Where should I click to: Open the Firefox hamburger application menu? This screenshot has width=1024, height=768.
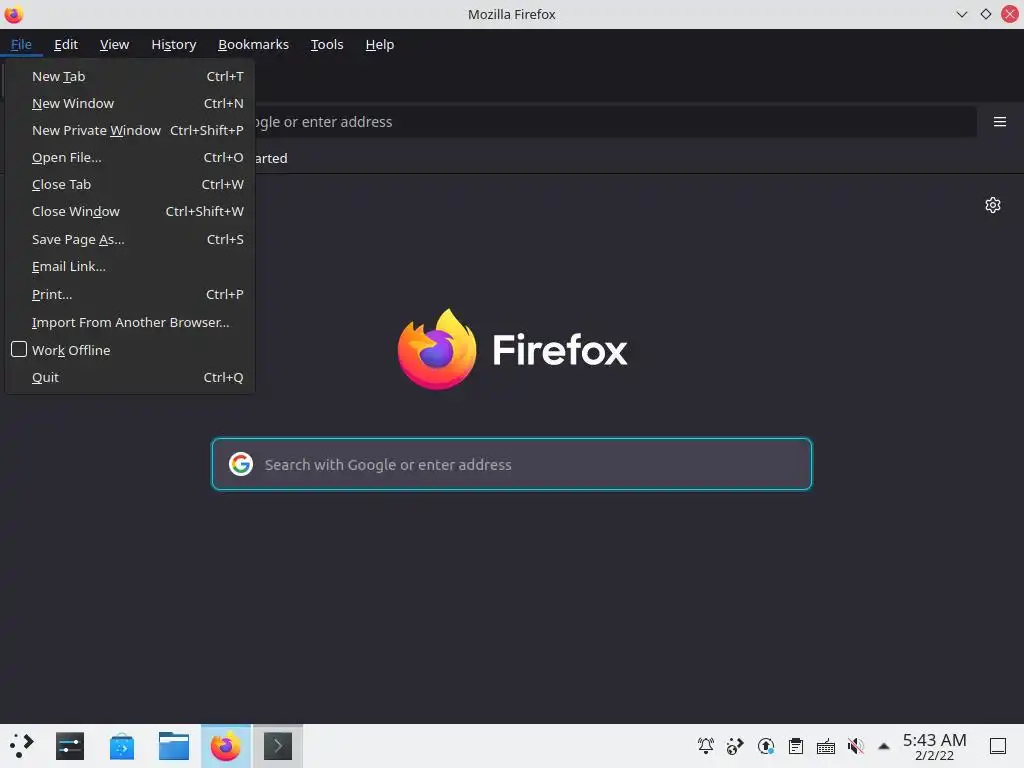tap(999, 122)
